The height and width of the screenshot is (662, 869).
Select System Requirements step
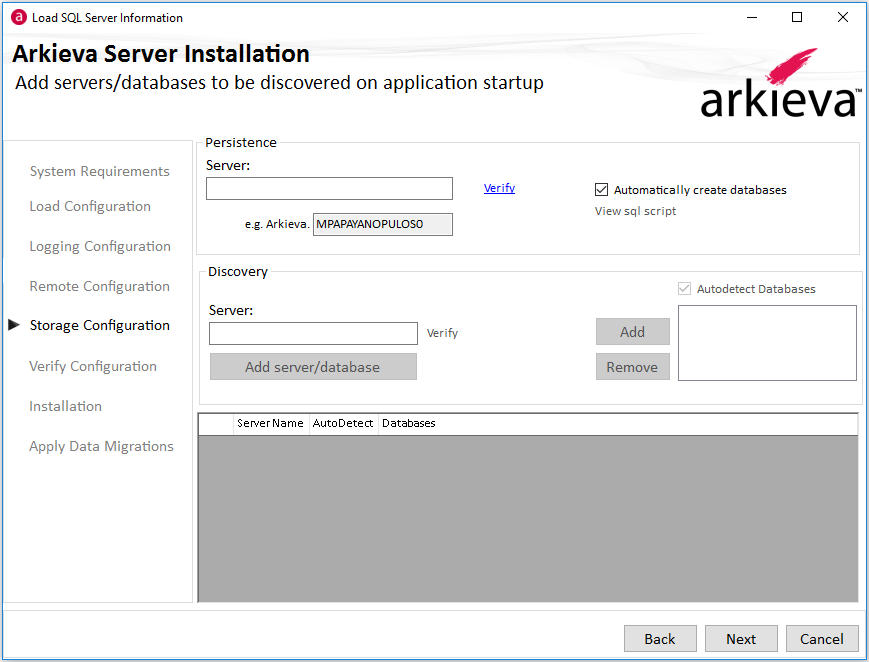click(100, 171)
